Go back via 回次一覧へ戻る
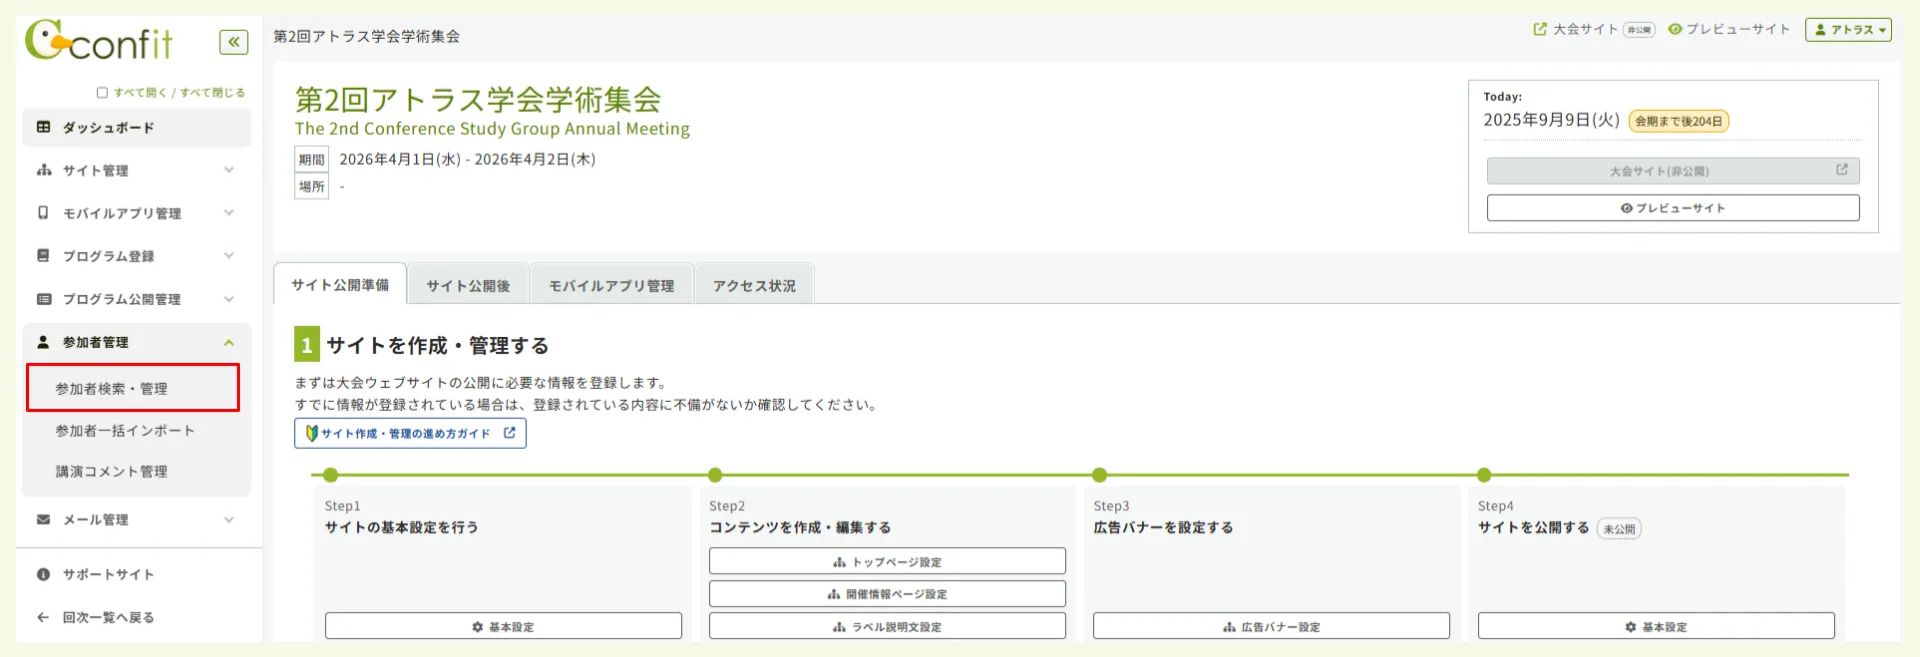The height and width of the screenshot is (657, 1920). pyautogui.click(x=108, y=618)
